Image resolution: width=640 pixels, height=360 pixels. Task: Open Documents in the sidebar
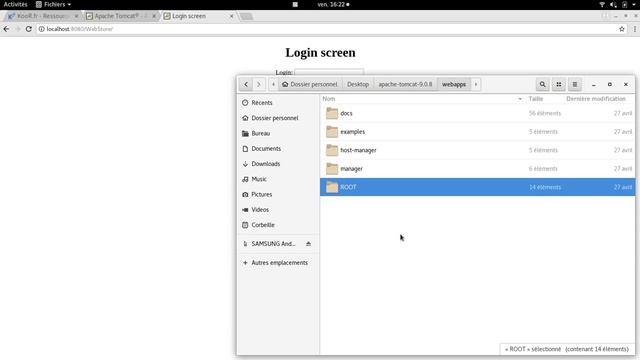[x=278, y=149]
